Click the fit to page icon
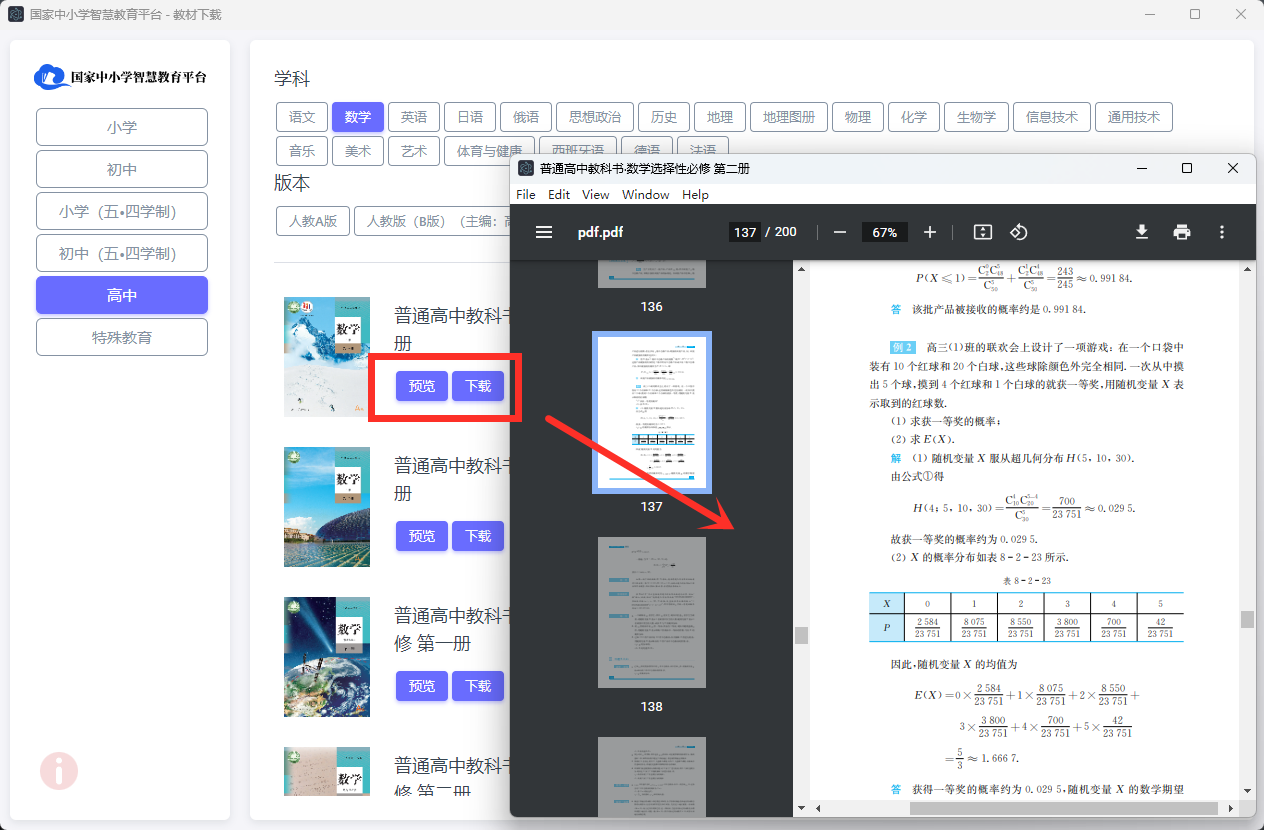The height and width of the screenshot is (830, 1264). (983, 232)
